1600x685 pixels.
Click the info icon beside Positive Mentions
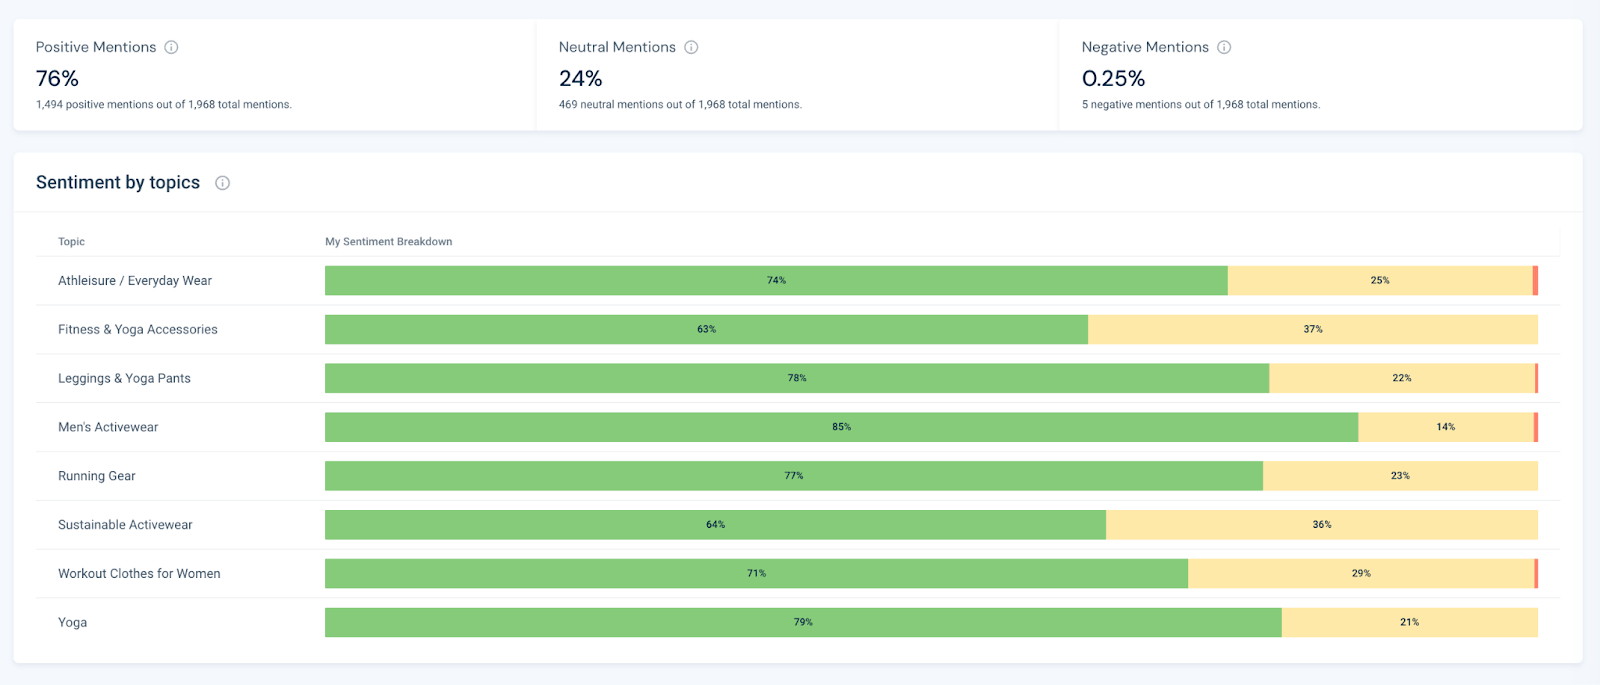[171, 47]
